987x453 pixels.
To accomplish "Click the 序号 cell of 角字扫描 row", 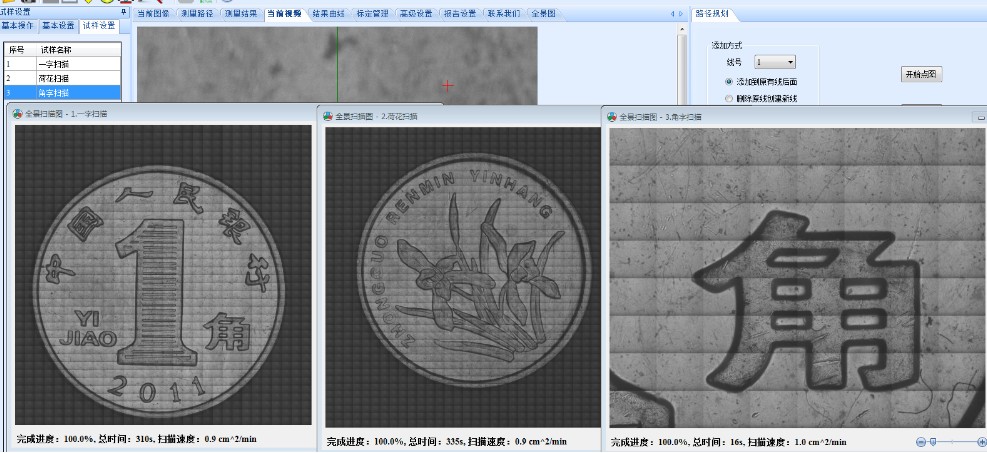I will click(x=20, y=93).
